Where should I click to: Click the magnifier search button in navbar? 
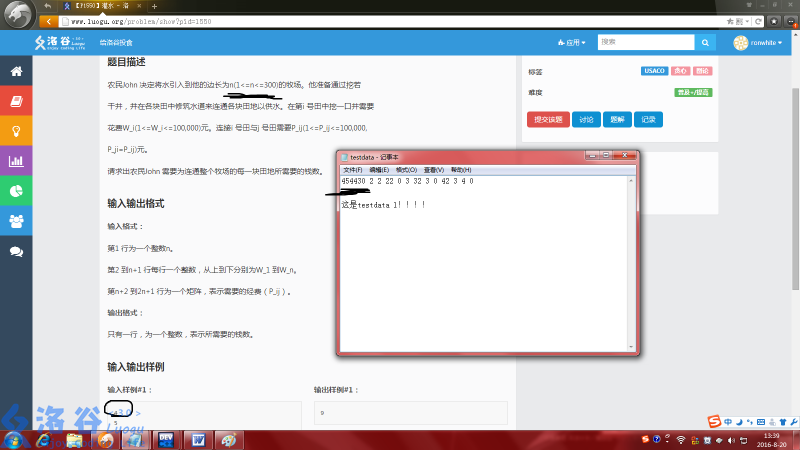pos(705,43)
